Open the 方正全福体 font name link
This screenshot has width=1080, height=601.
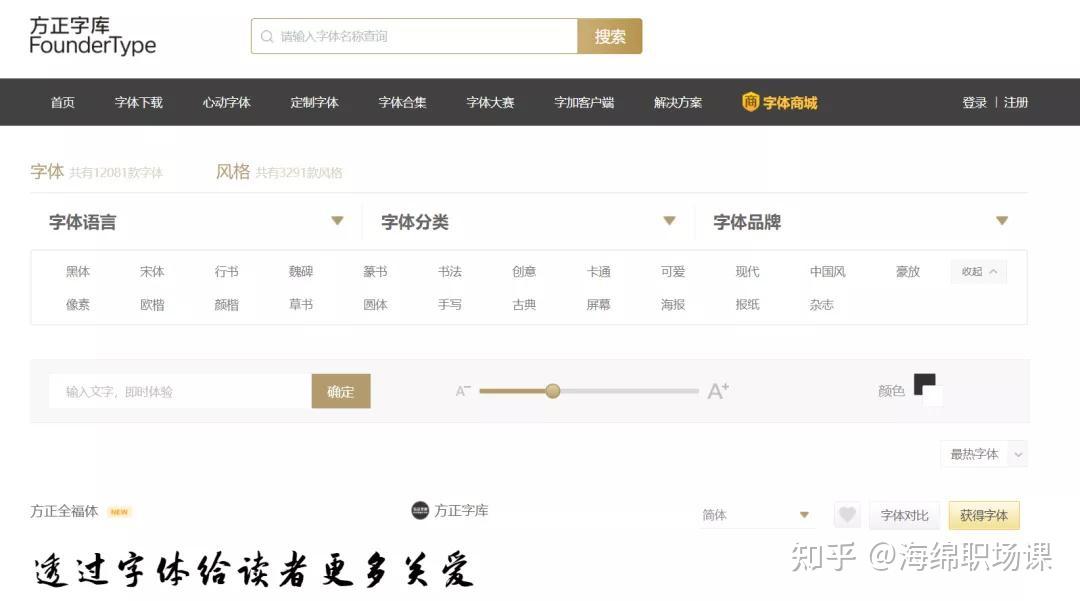[x=64, y=511]
